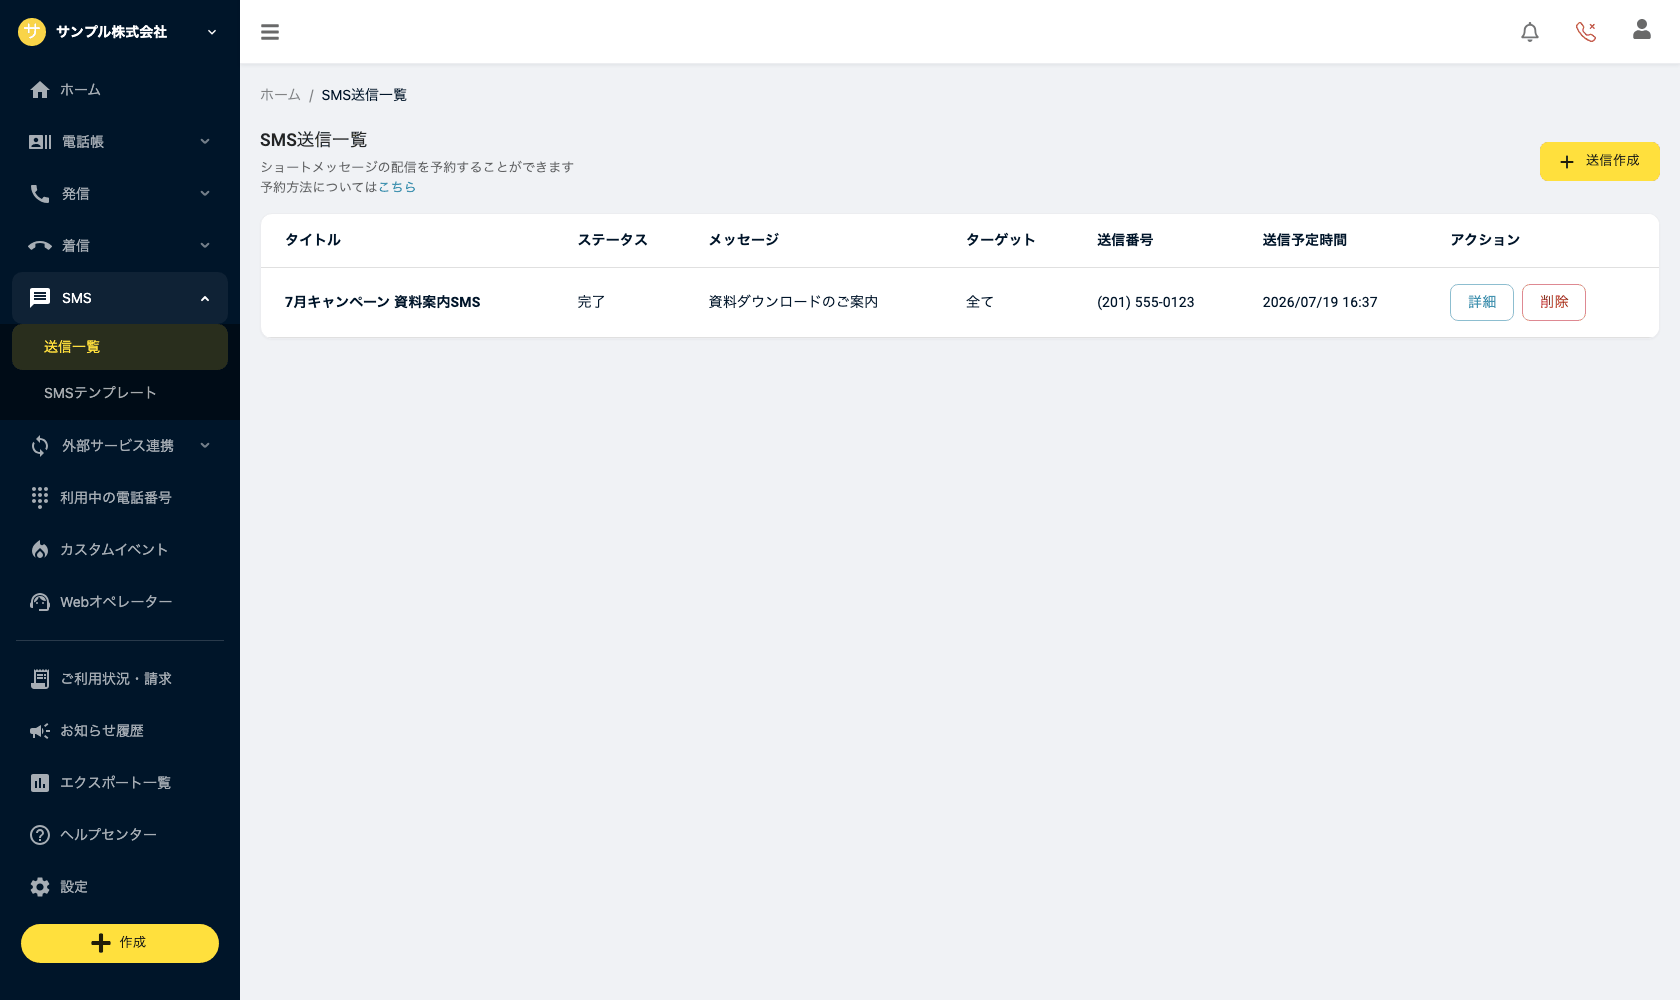This screenshot has width=1680, height=1000.
Task: Click the 着信 incoming call icon
Action: pyautogui.click(x=40, y=246)
